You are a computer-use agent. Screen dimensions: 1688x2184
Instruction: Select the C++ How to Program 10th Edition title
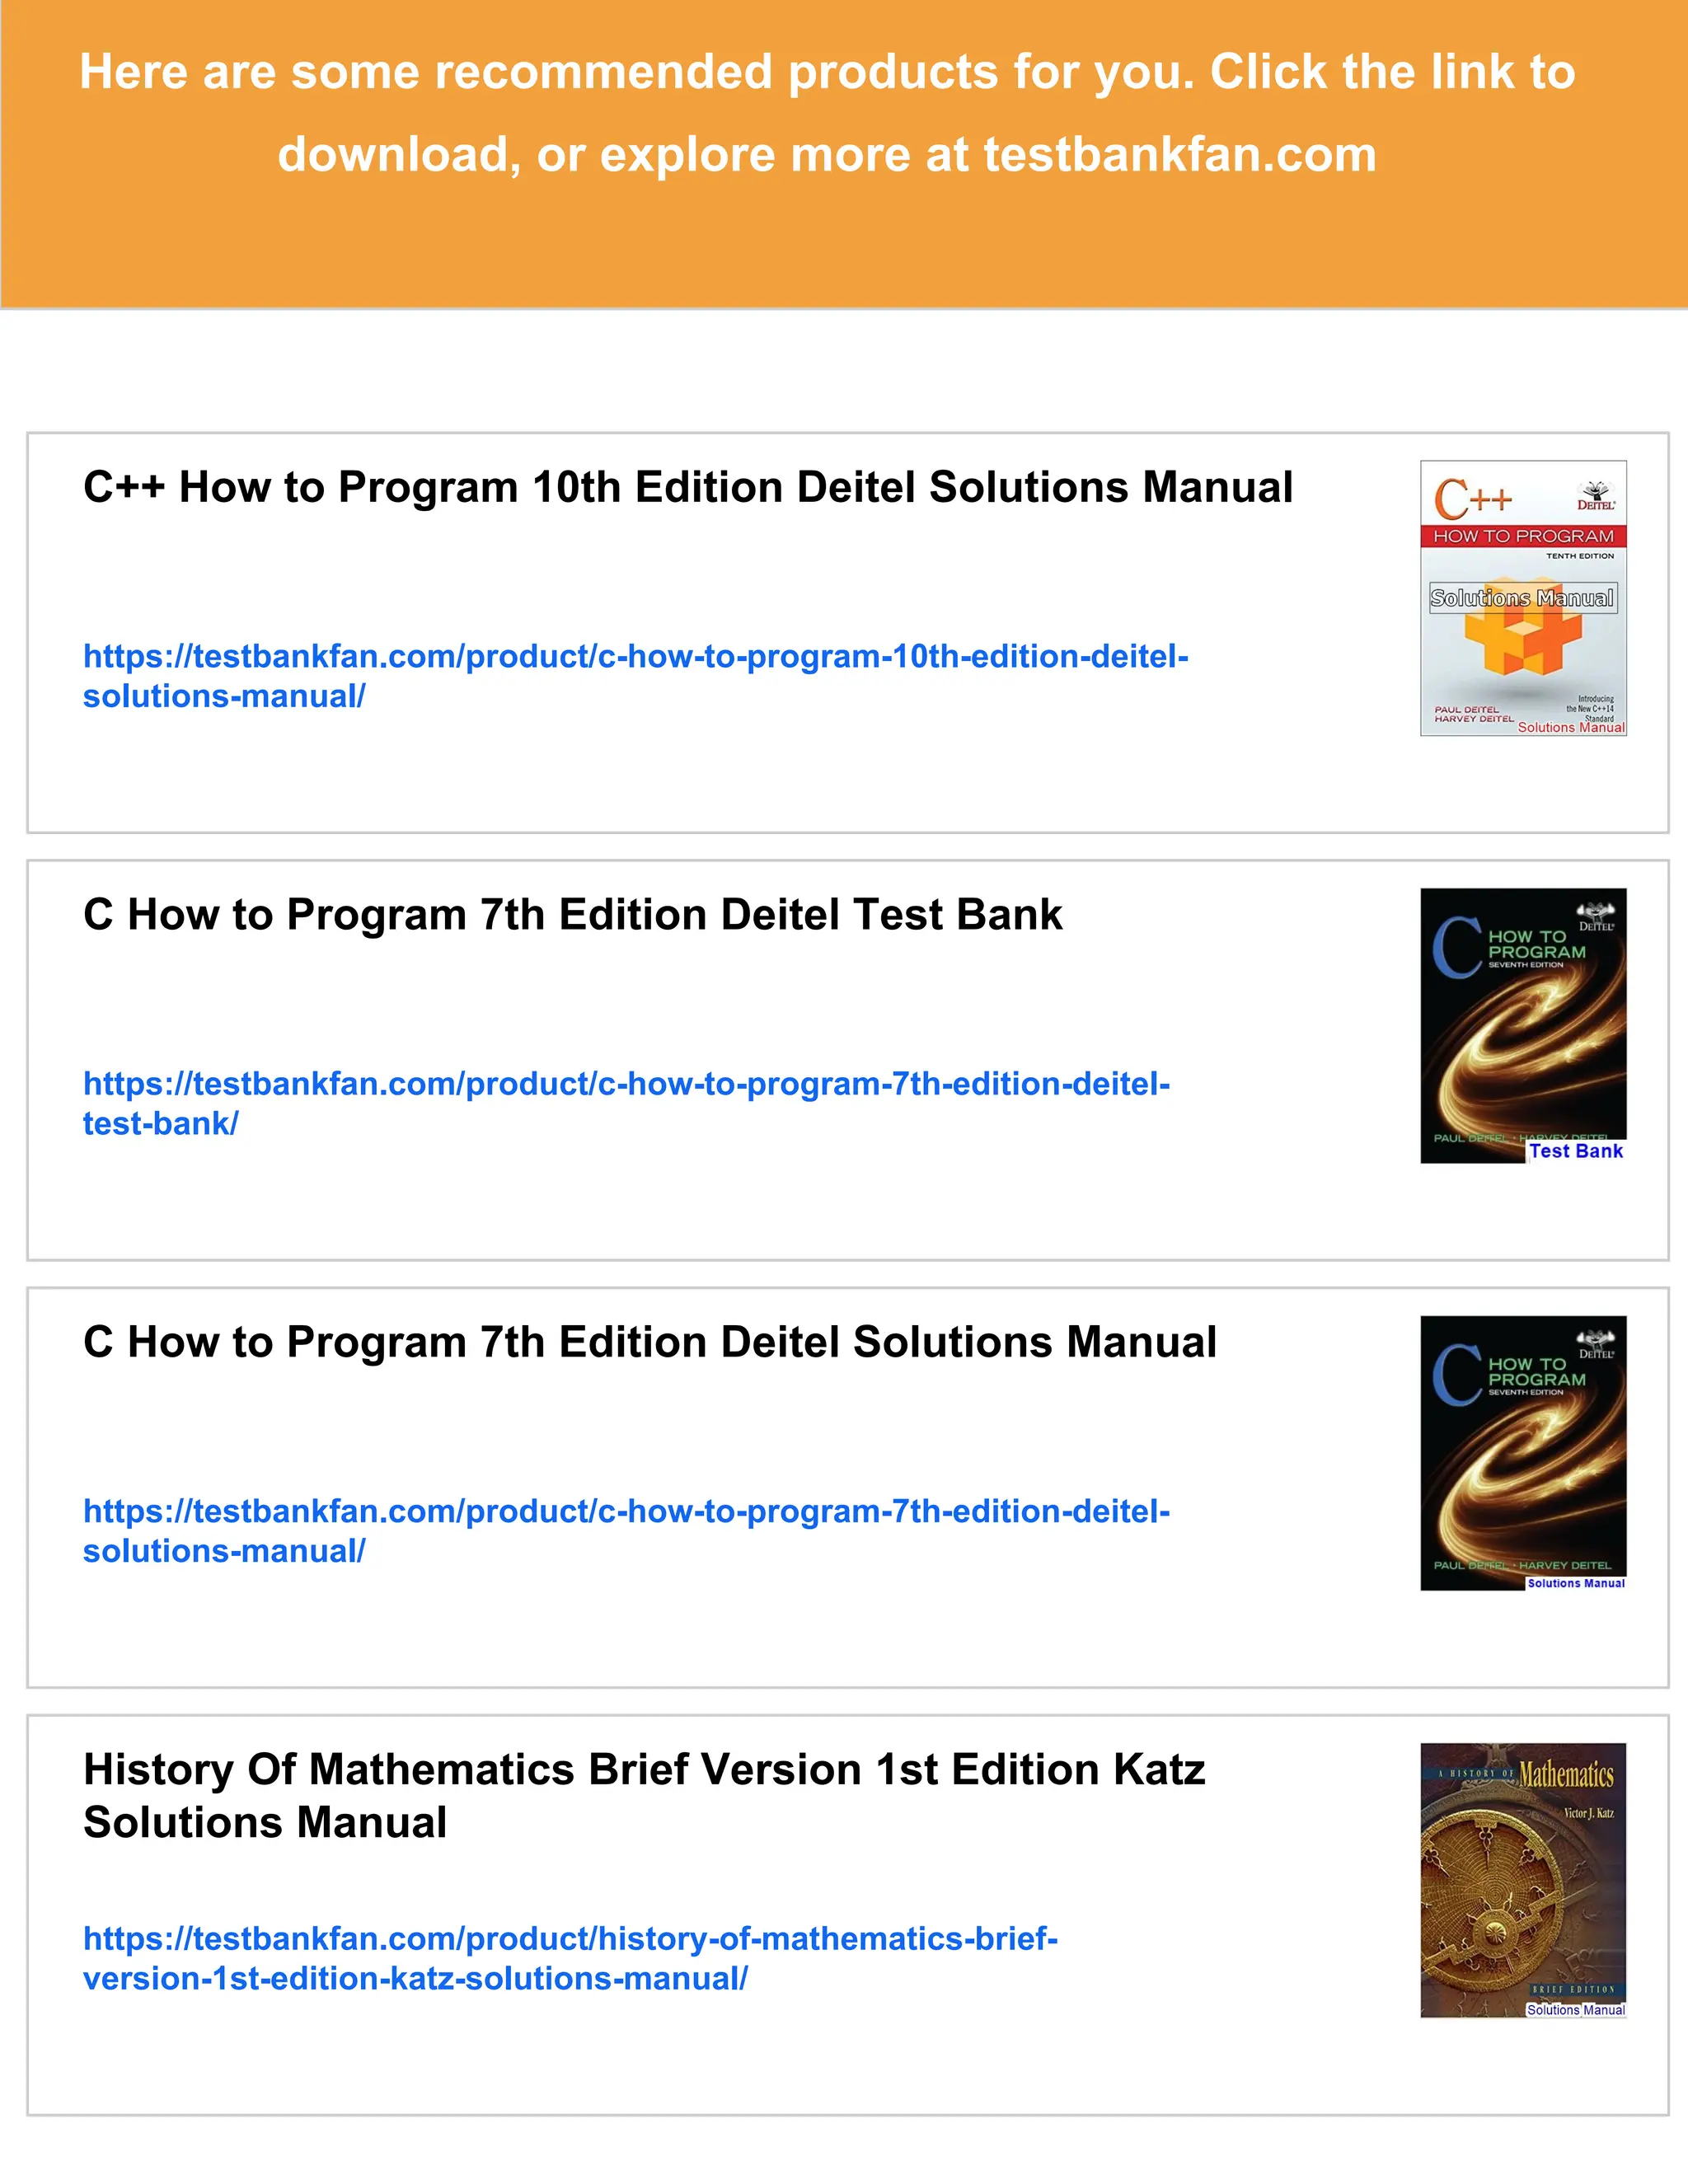pos(688,487)
